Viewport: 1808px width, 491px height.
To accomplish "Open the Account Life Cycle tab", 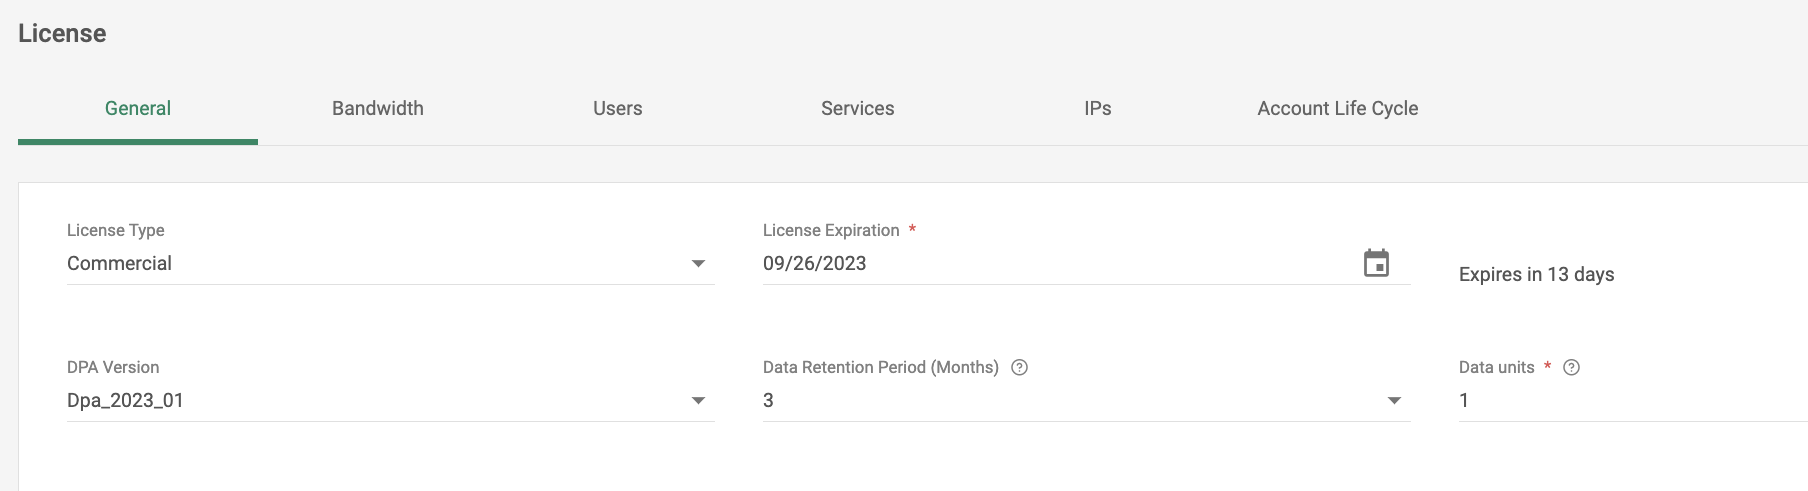I will click(x=1338, y=109).
